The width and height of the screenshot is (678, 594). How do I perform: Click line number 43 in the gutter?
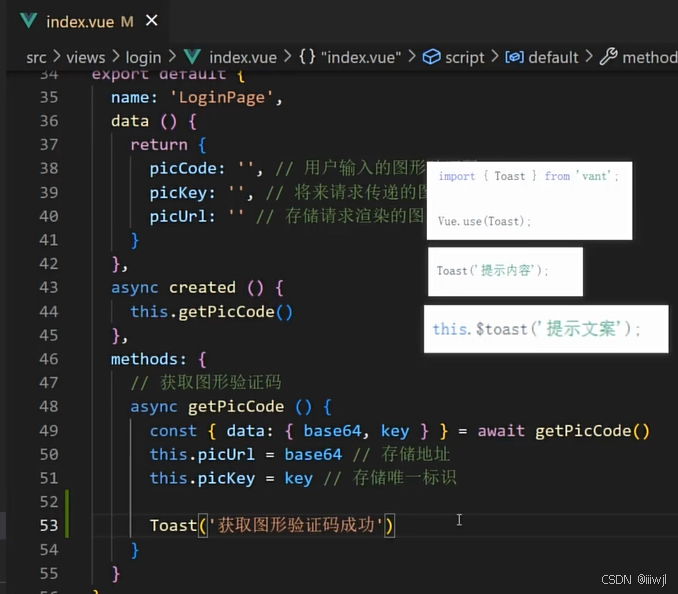coord(49,287)
